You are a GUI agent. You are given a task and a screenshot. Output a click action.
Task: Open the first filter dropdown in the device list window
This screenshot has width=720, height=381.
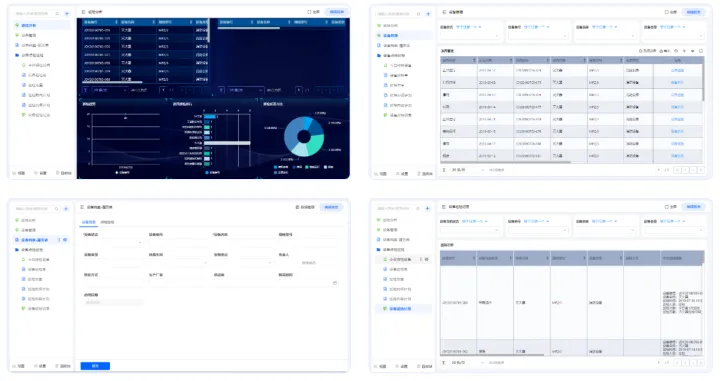[x=470, y=36]
